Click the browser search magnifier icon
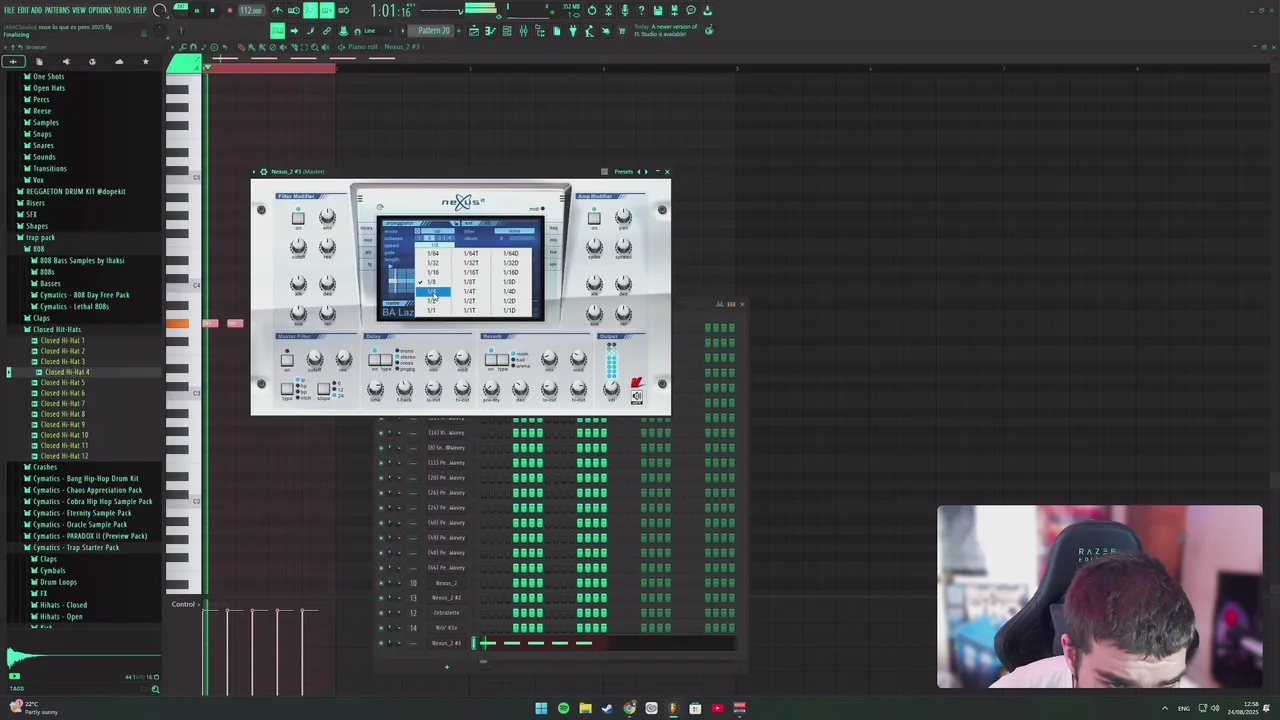 [x=155, y=689]
